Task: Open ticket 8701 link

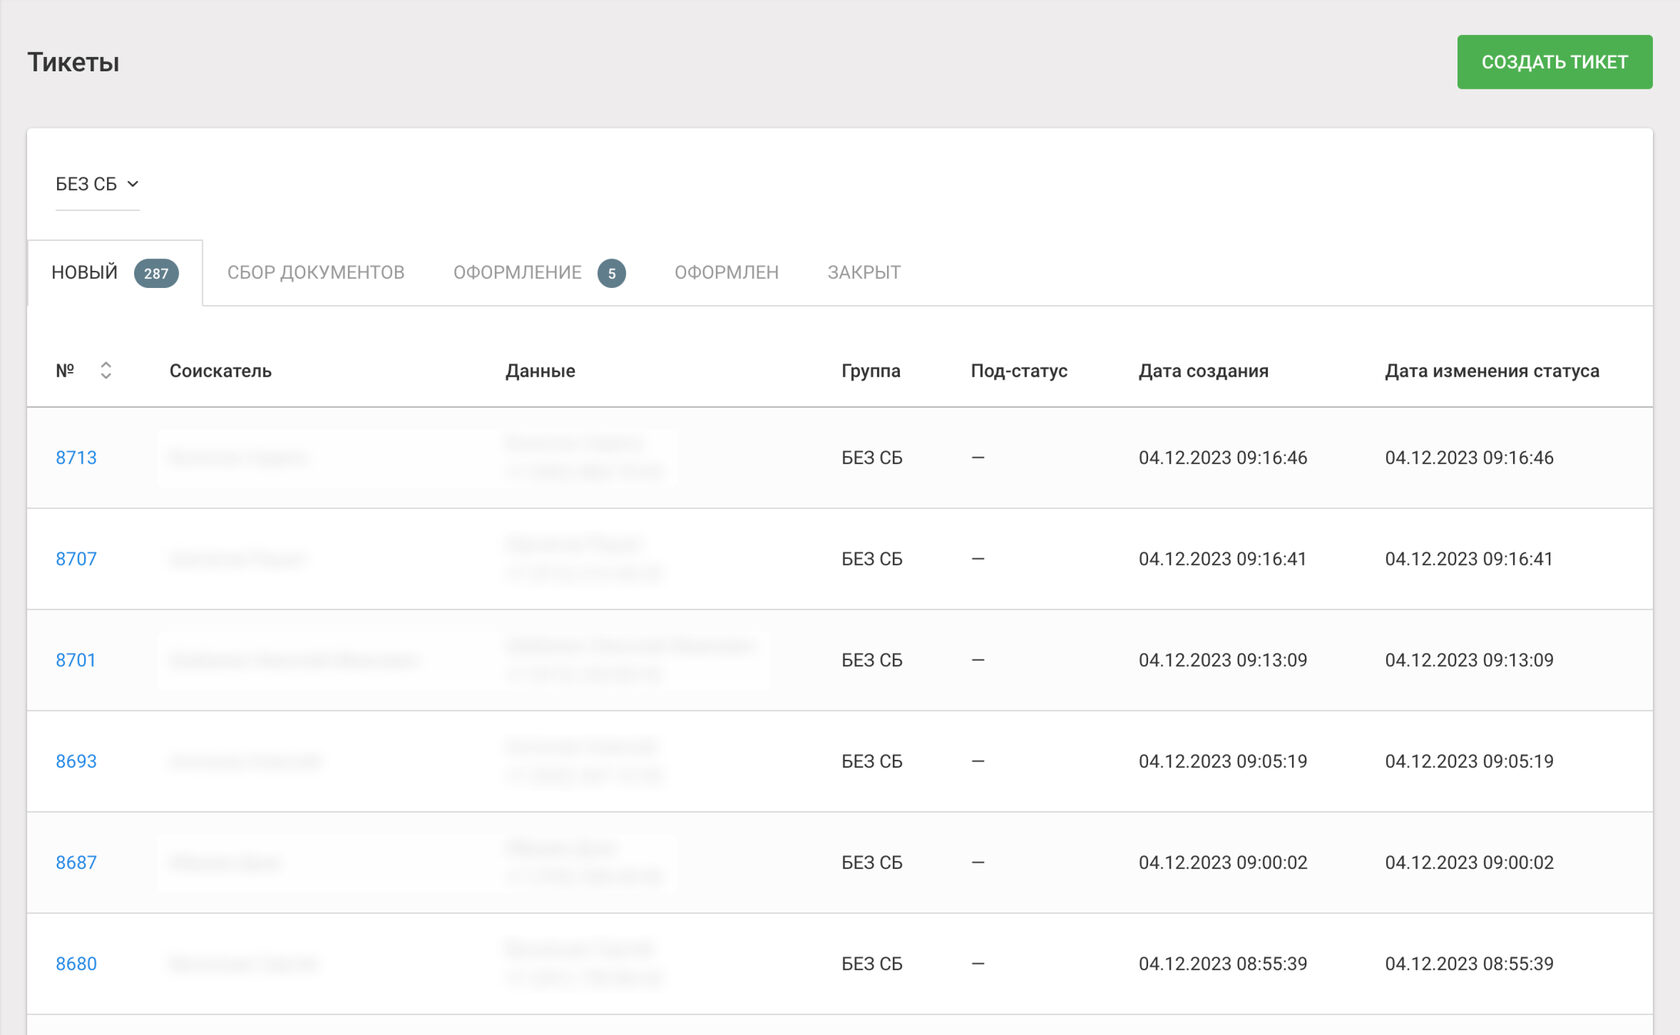Action: (x=76, y=660)
